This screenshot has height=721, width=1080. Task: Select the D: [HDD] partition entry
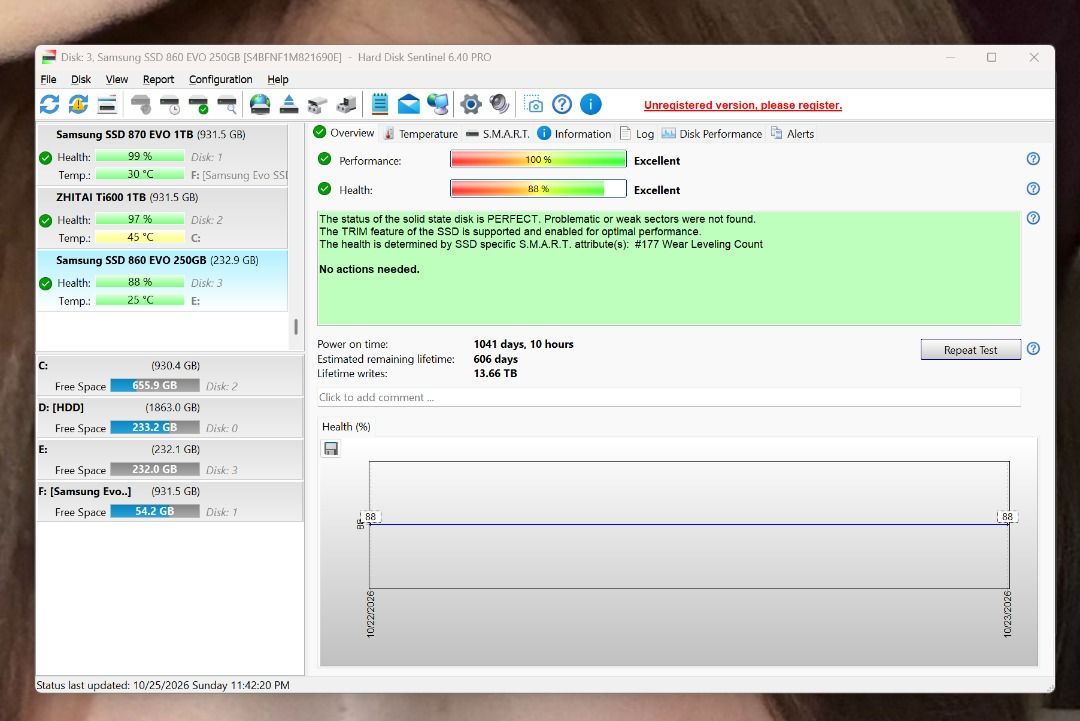[169, 417]
